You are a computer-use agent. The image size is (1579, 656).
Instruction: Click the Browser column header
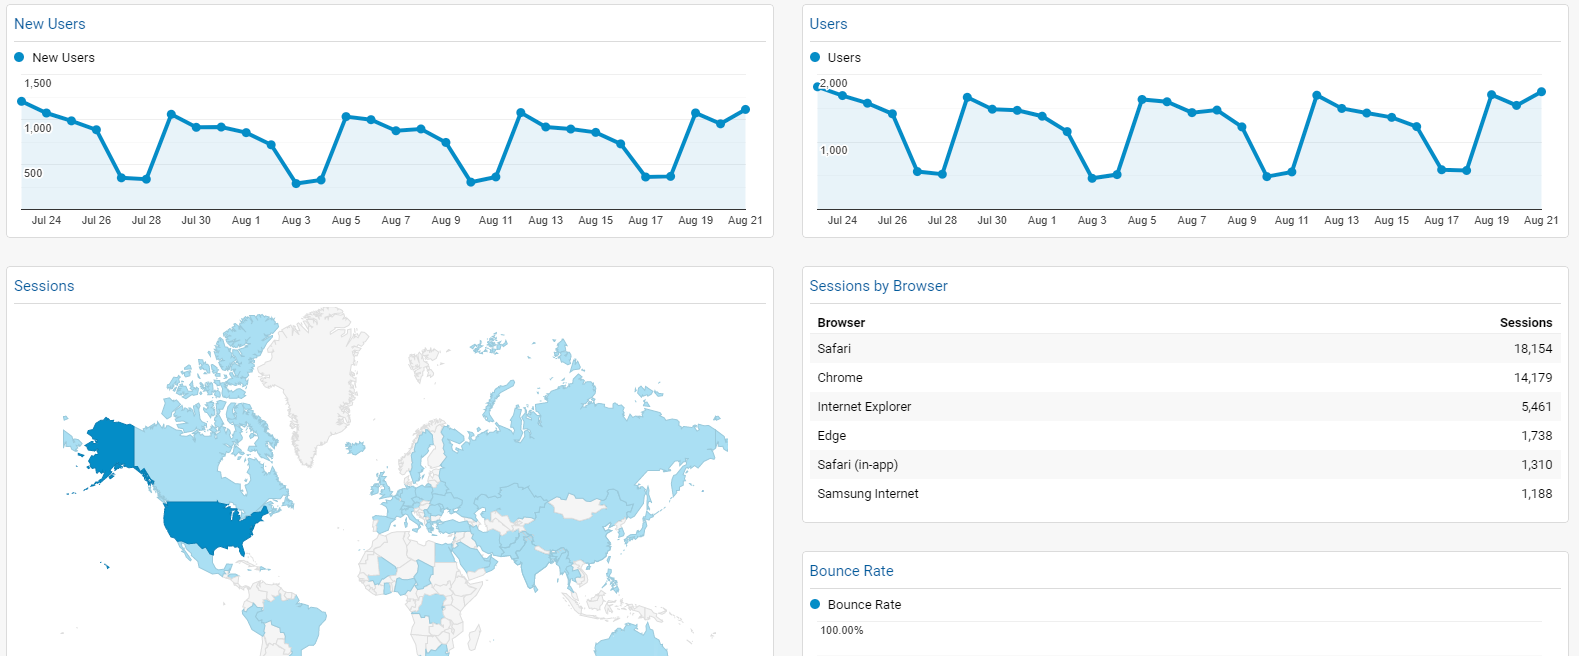coord(841,323)
